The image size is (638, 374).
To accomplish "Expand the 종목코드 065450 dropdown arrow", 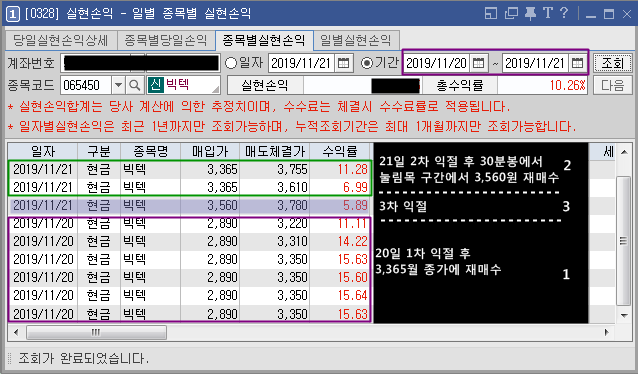I will tap(118, 85).
